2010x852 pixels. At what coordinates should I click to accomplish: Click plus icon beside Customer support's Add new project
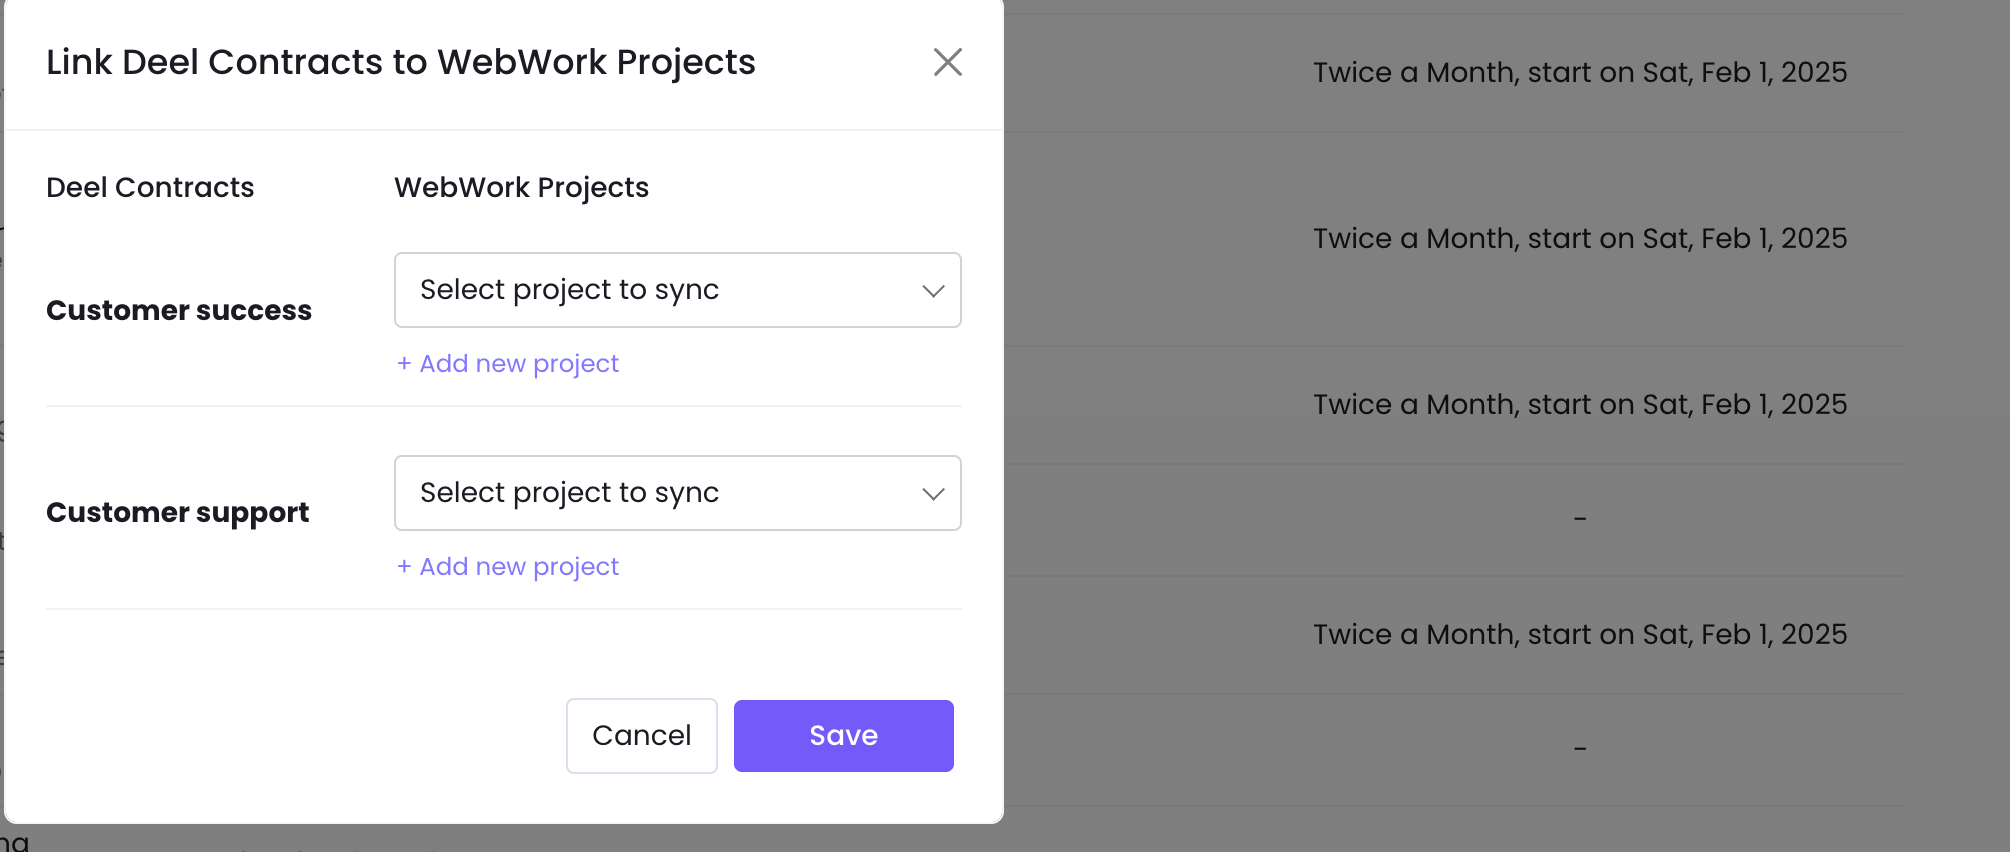tap(404, 567)
